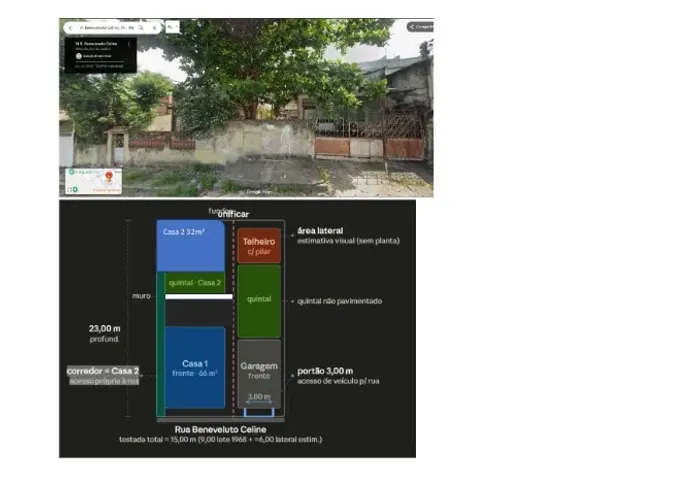The width and height of the screenshot is (700, 495).
Task: Click the 'Rua Beneveluto Celine' street name
Action: click(x=221, y=429)
